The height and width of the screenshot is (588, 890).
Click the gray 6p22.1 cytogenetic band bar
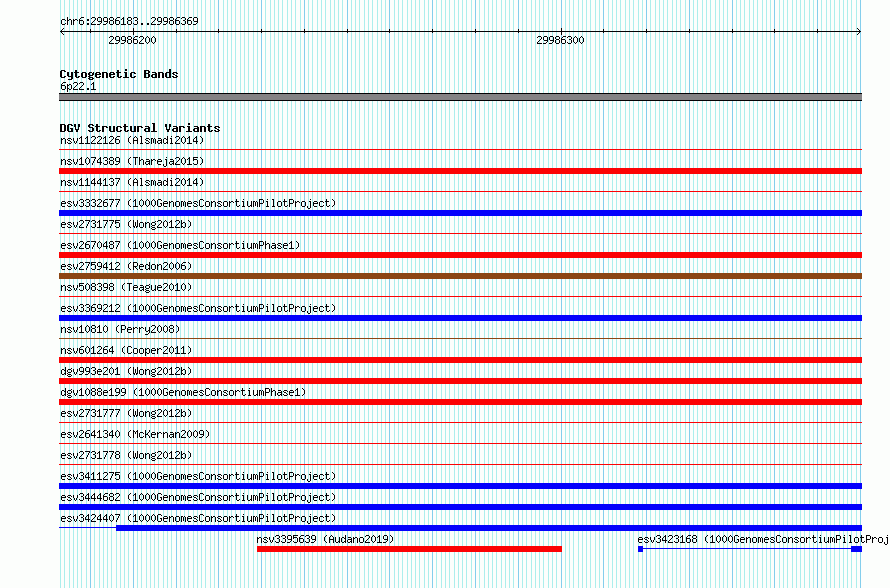[460, 97]
